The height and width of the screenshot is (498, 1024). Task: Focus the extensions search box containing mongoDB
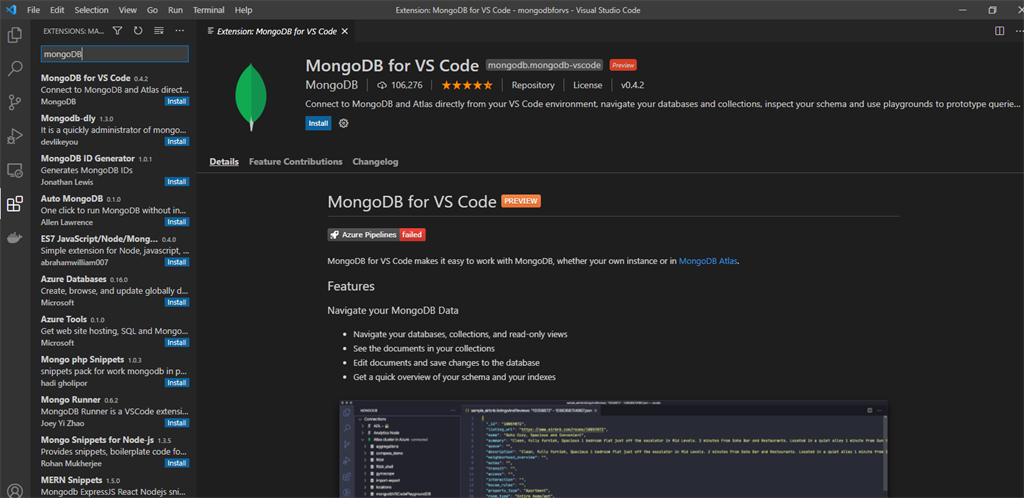(x=115, y=54)
